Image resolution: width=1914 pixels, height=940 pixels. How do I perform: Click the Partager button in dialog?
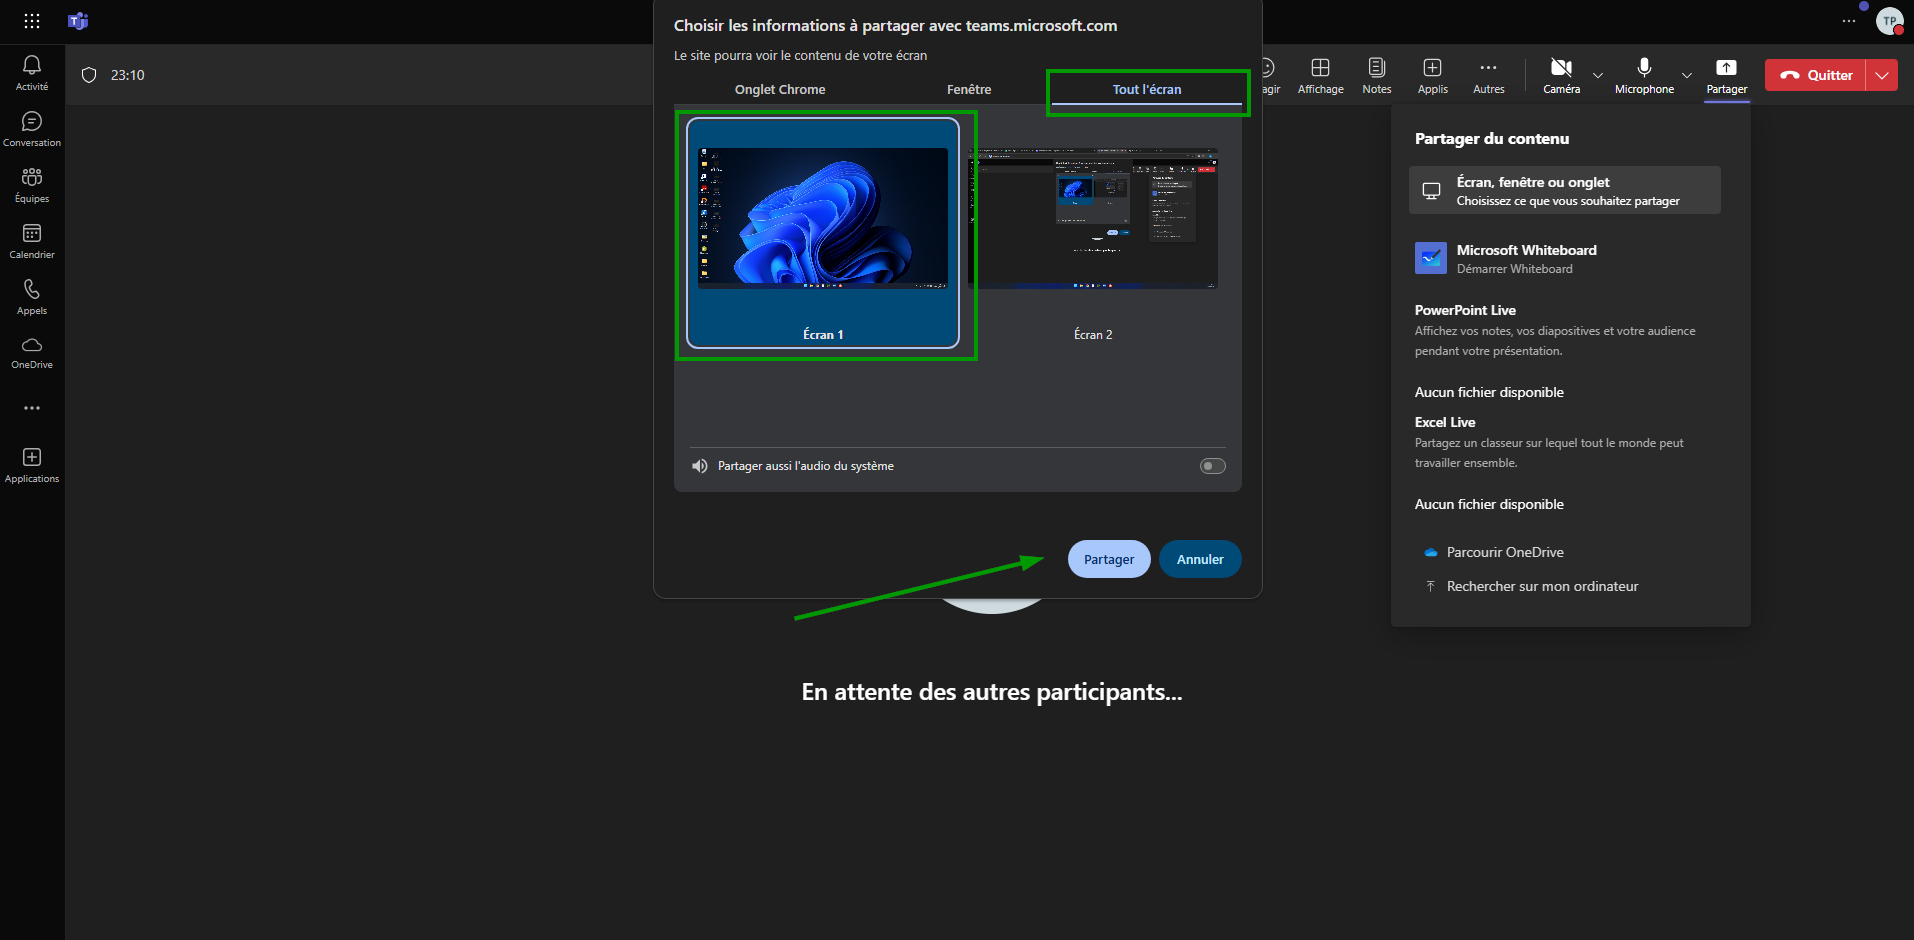tap(1109, 559)
